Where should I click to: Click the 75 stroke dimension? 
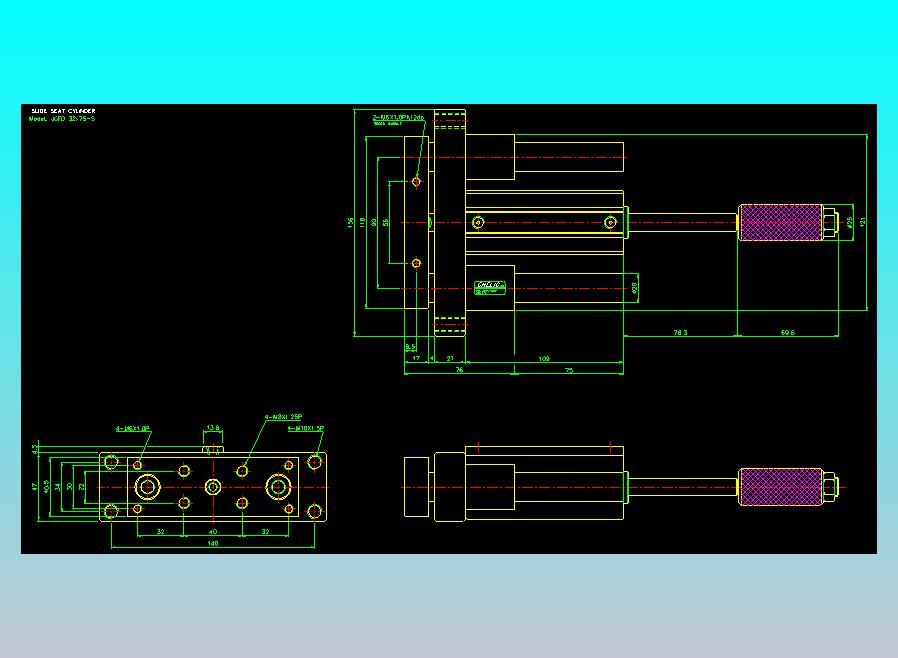pyautogui.click(x=569, y=371)
